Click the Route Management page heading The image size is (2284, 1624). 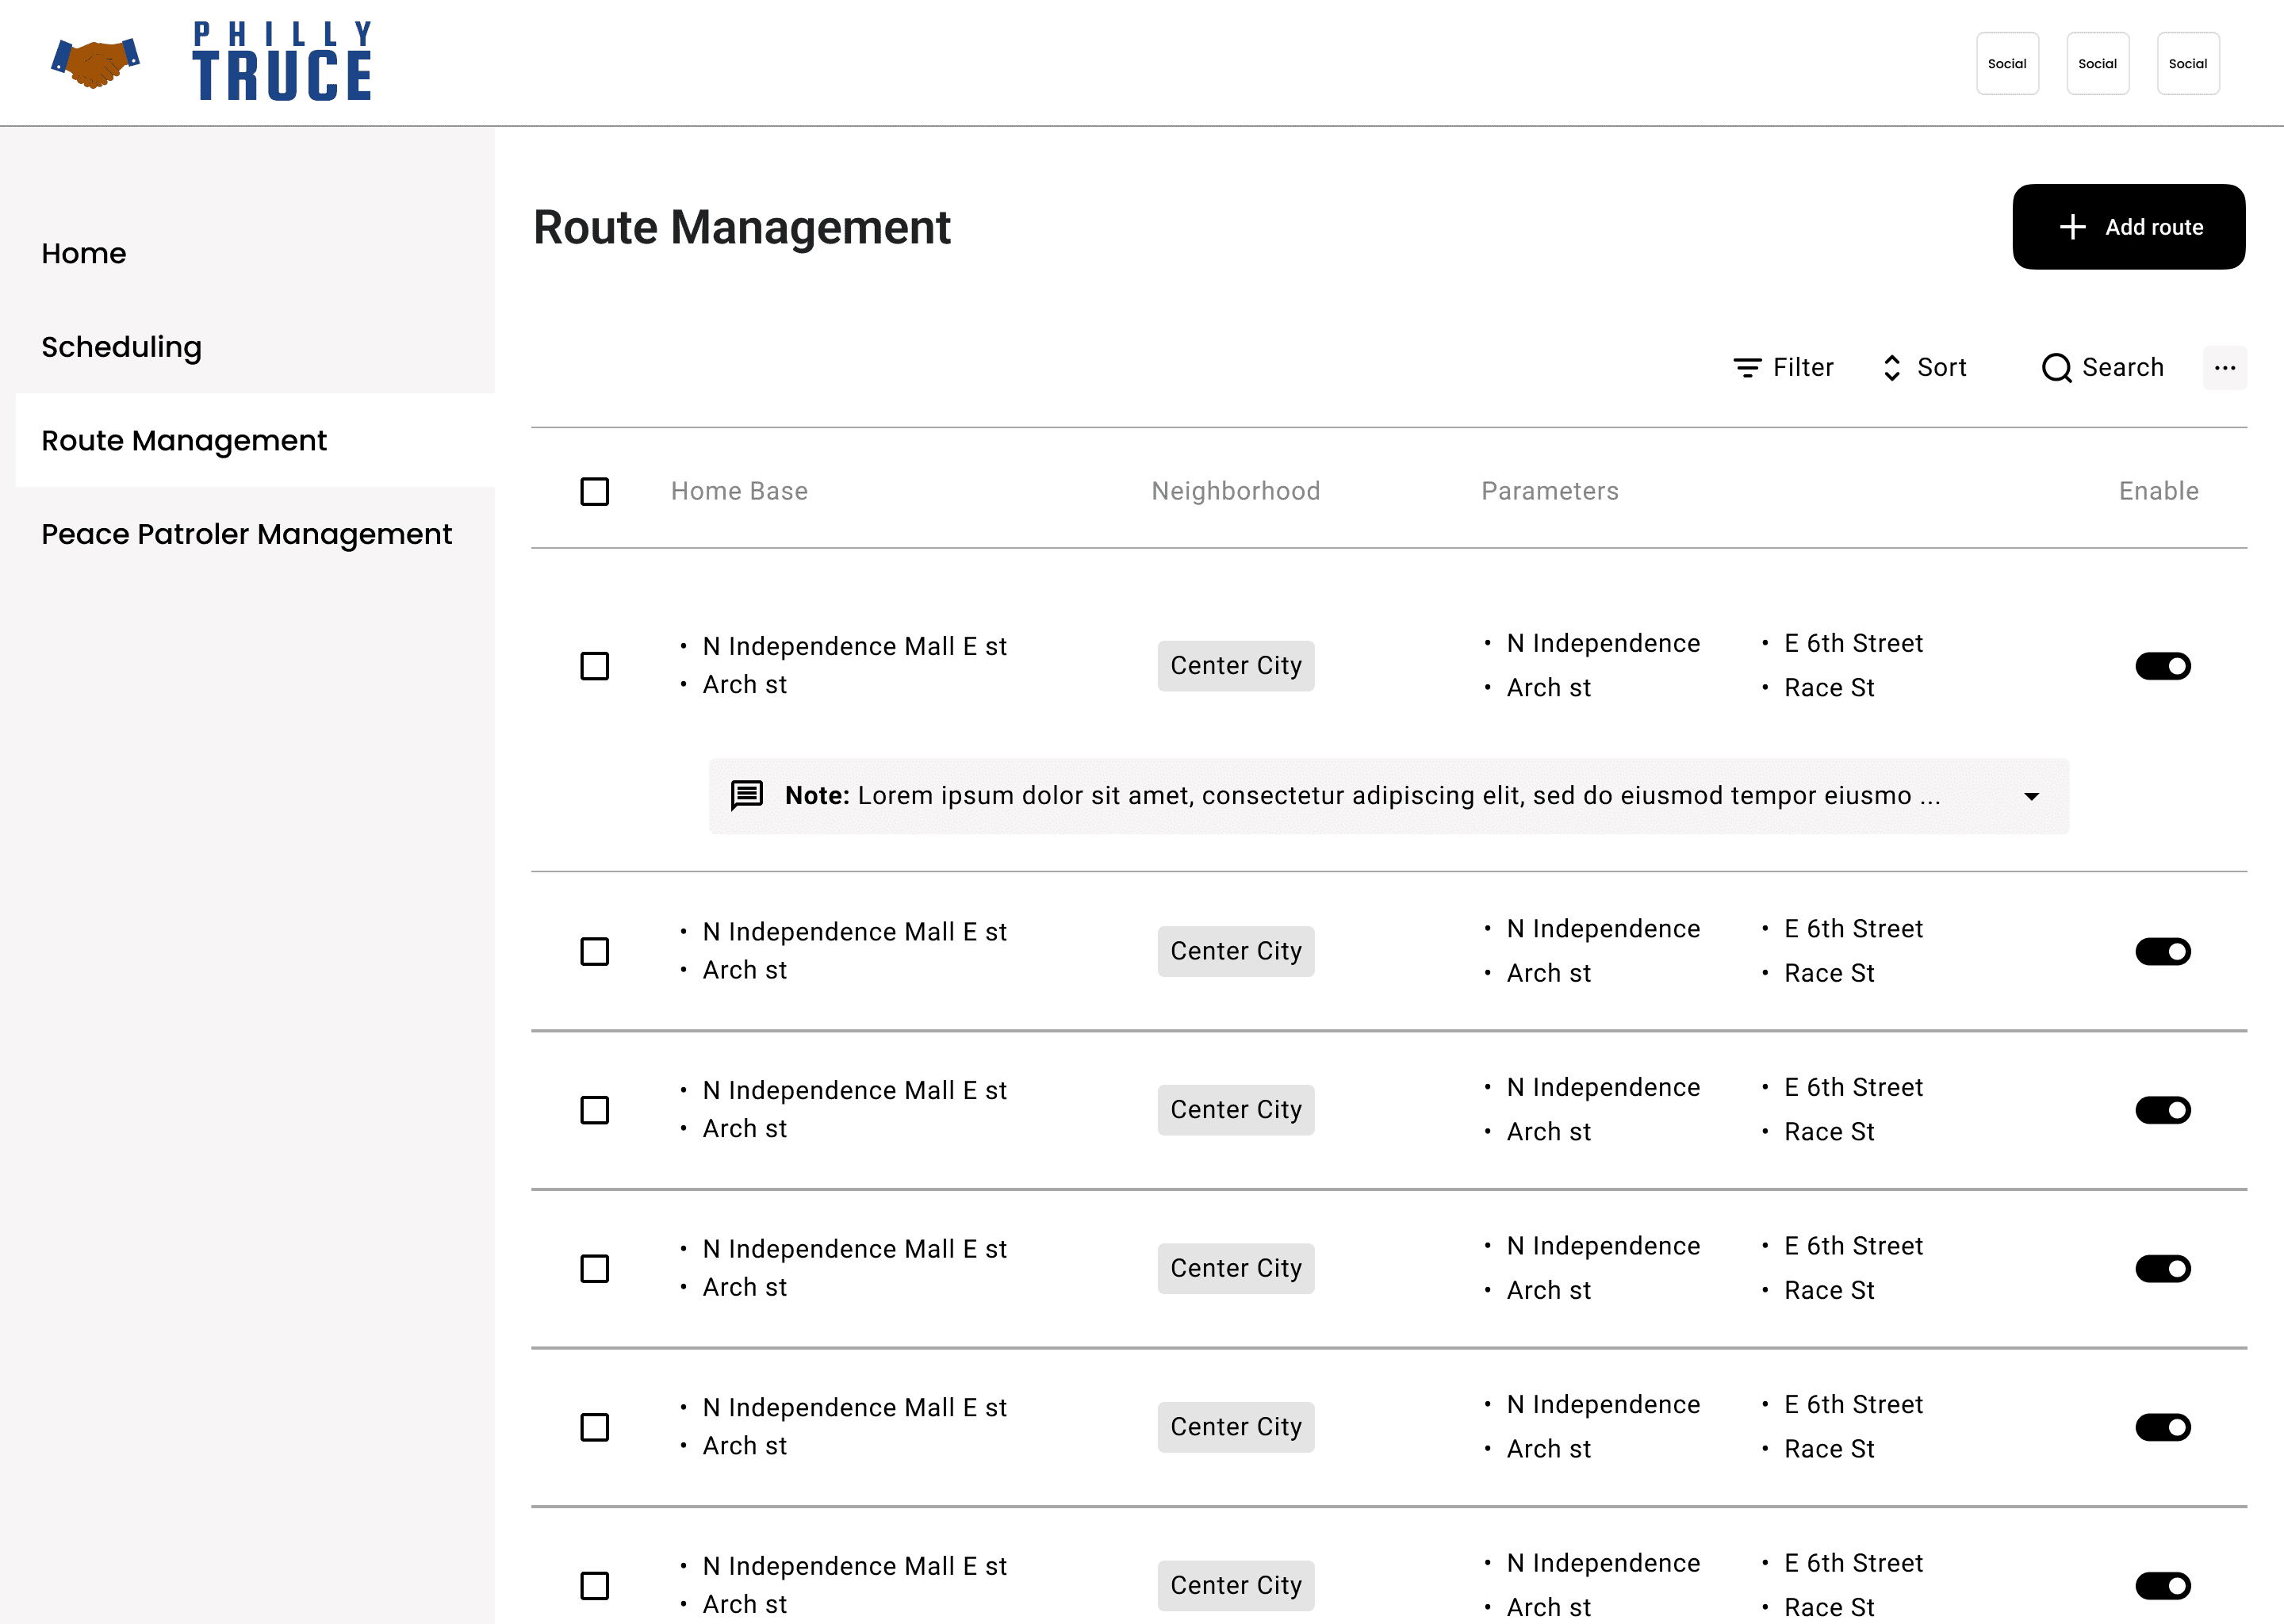pyautogui.click(x=741, y=228)
